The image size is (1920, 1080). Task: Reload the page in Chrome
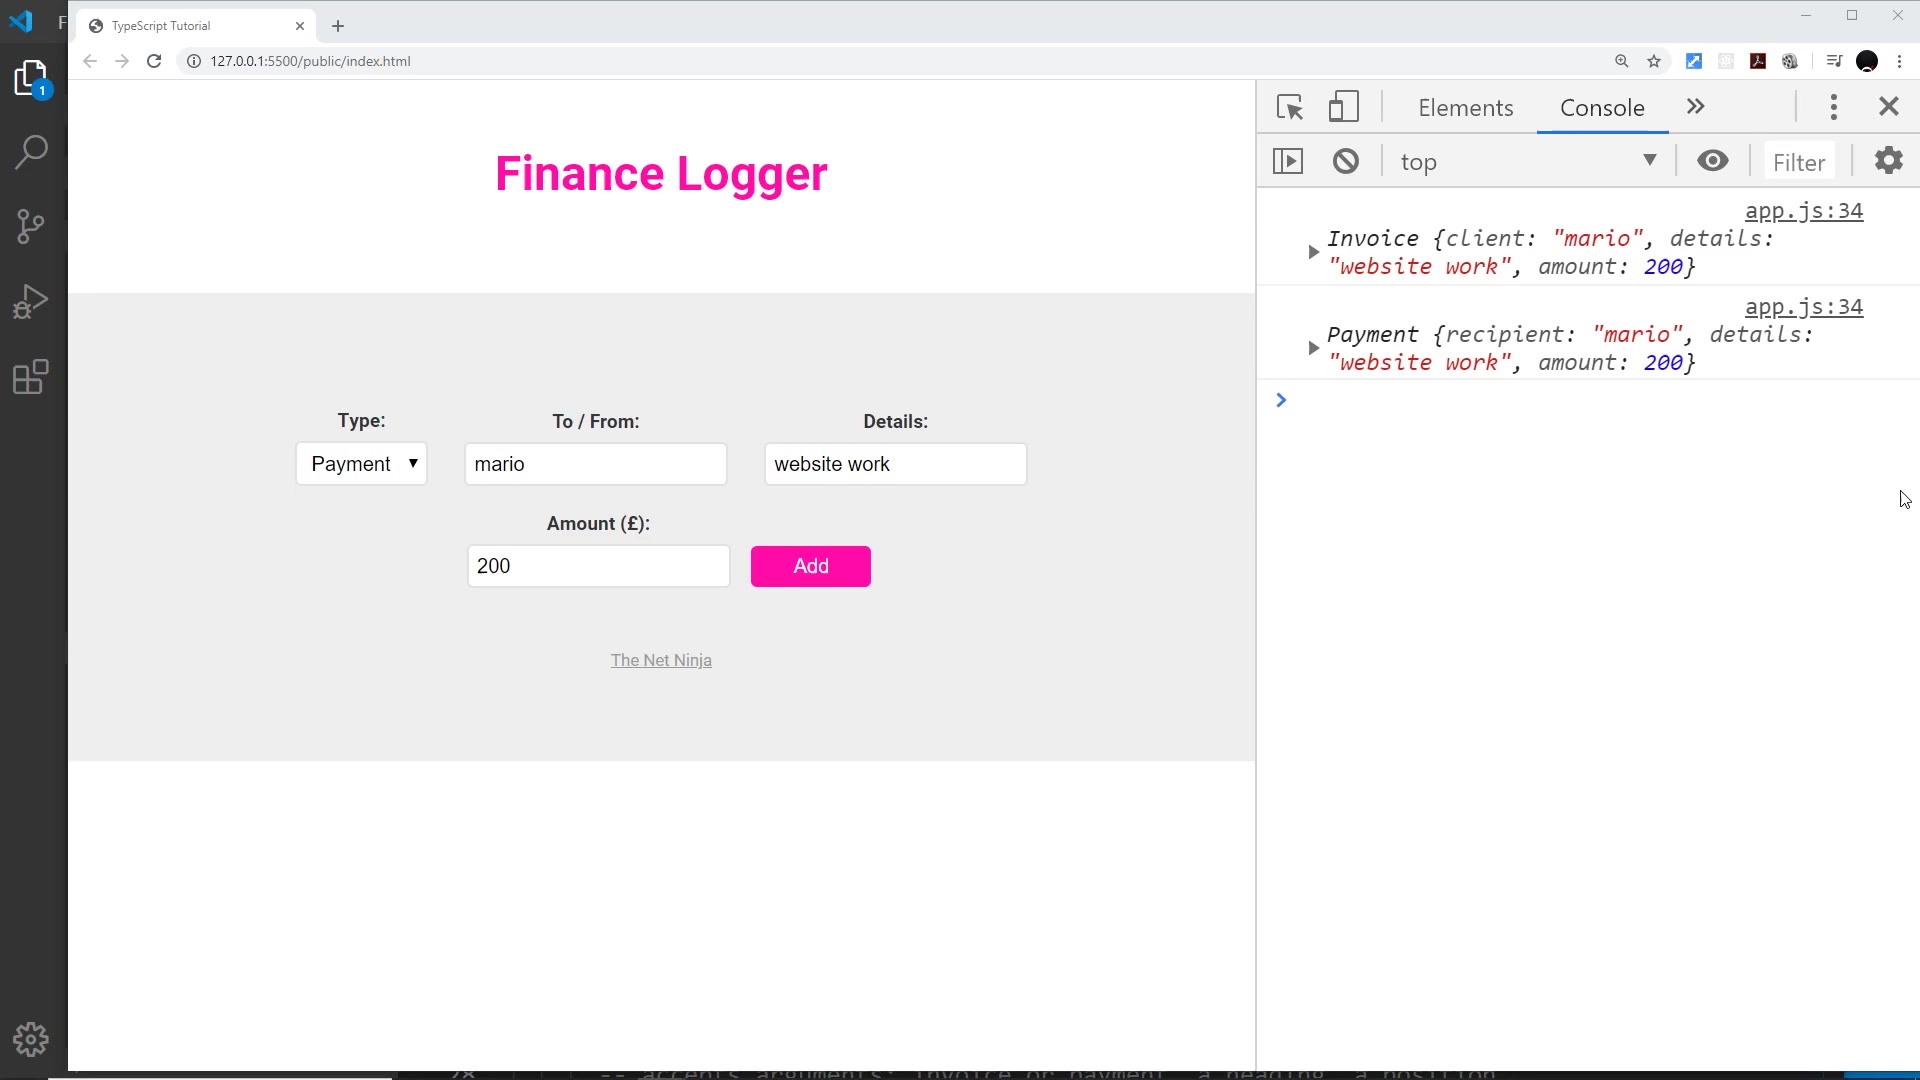click(x=154, y=61)
